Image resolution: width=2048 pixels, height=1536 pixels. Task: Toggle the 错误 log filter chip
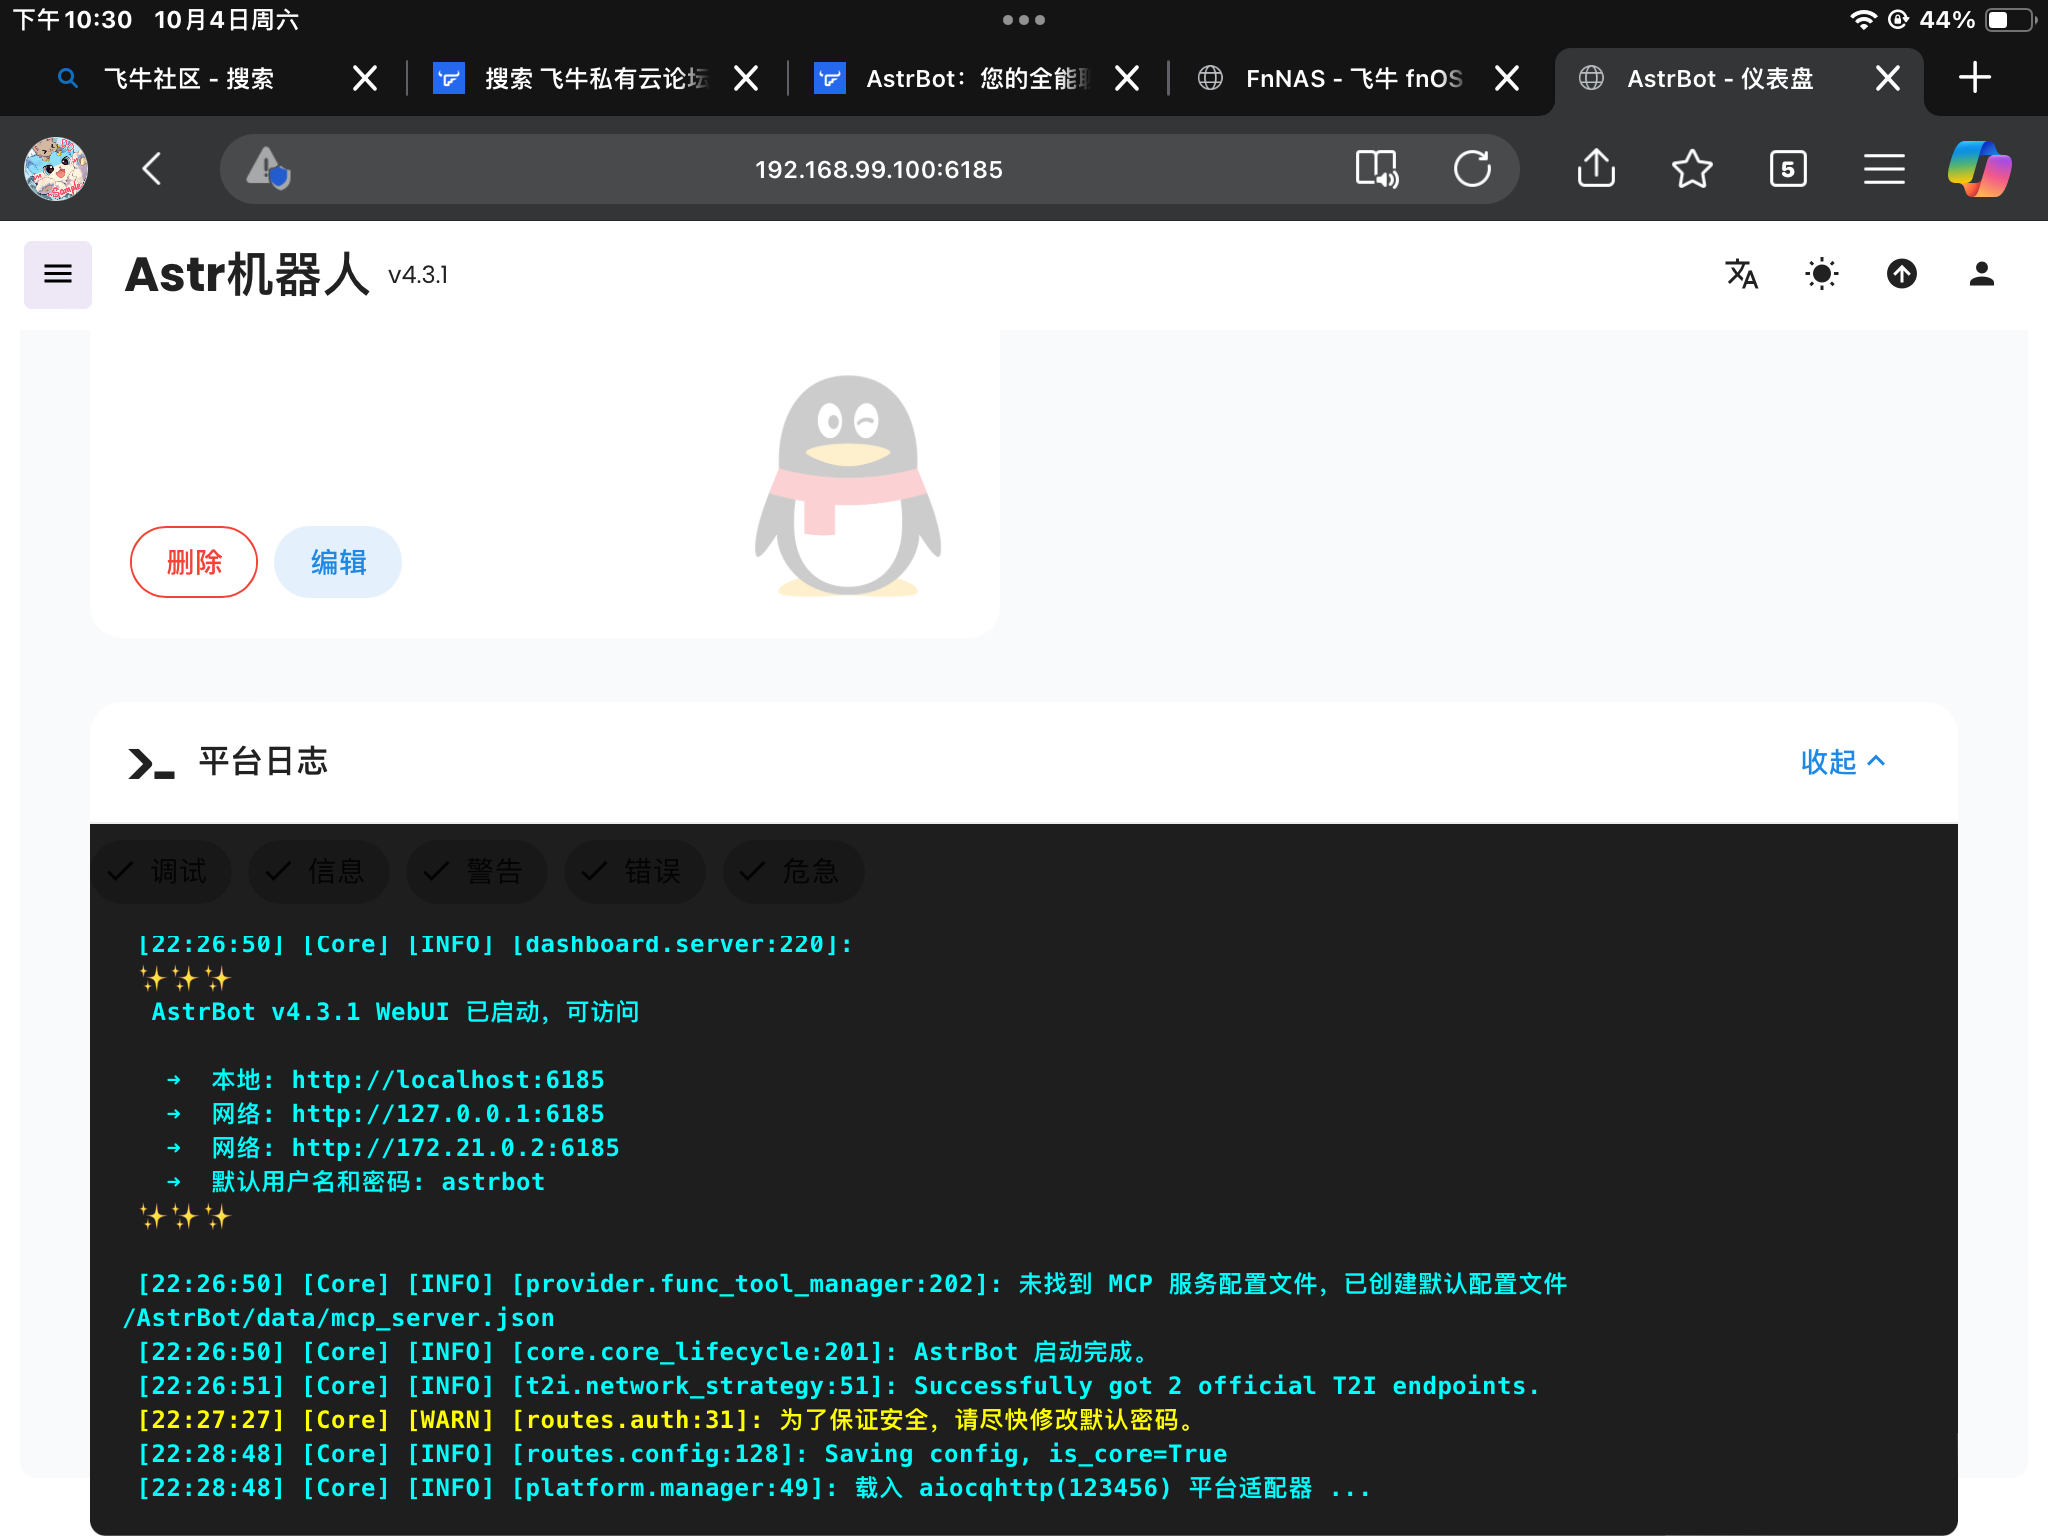click(x=634, y=871)
